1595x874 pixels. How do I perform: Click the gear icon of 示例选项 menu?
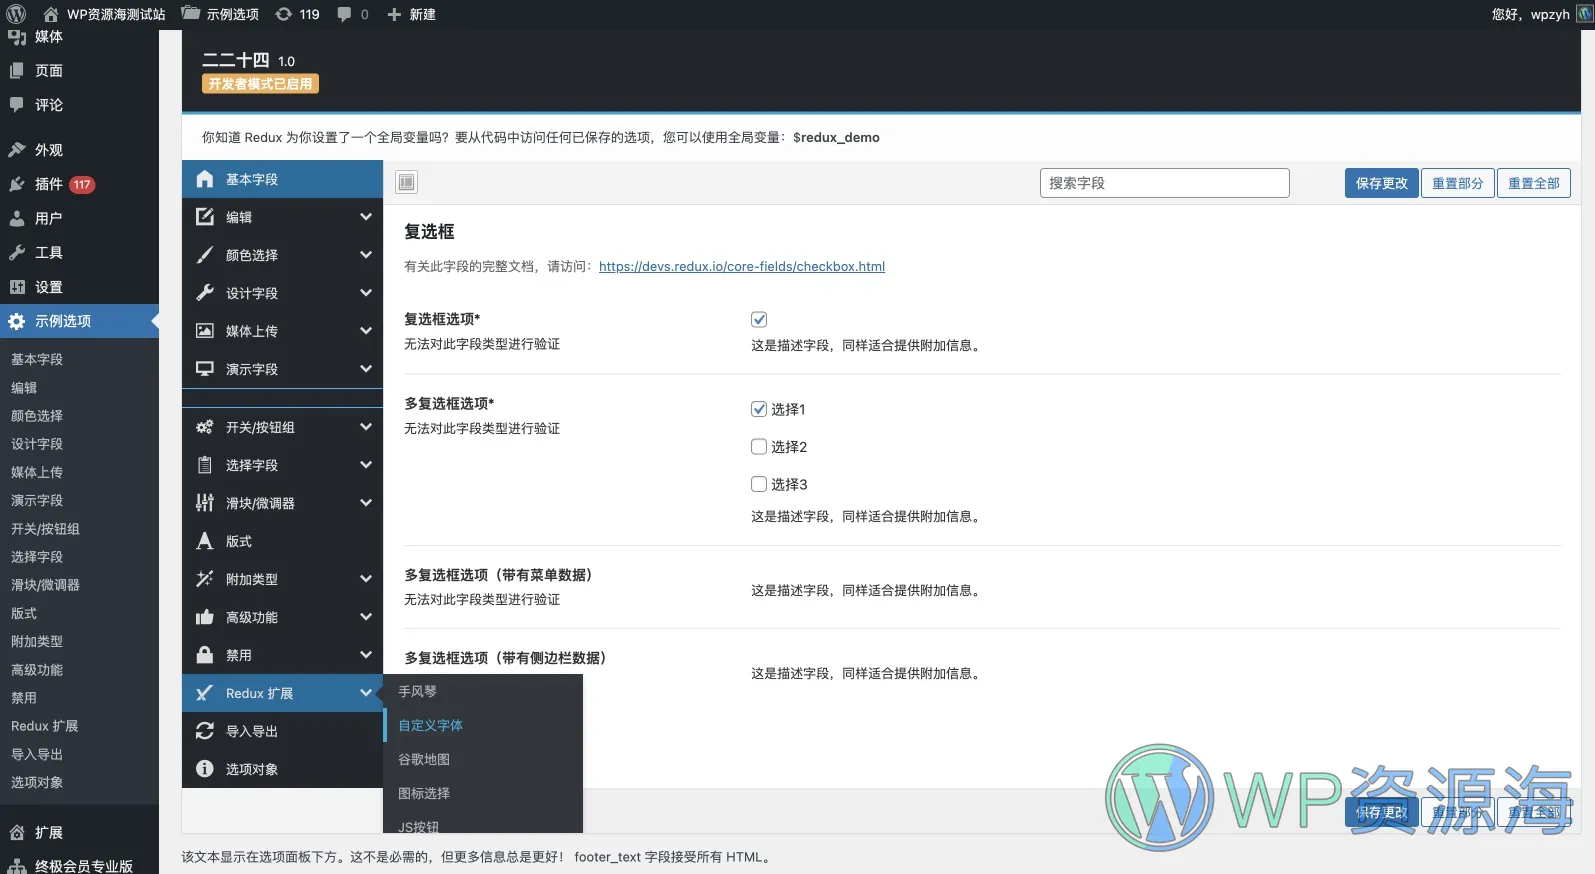(x=17, y=321)
